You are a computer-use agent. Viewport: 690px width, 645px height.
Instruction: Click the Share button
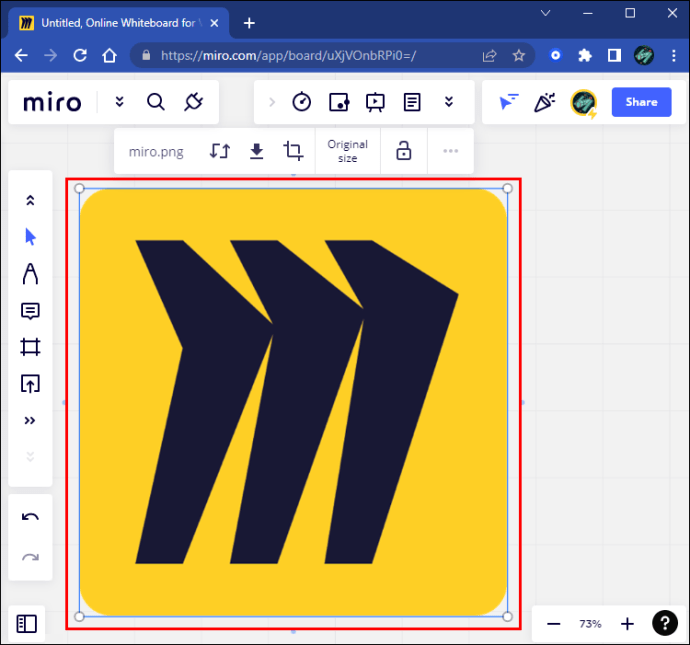(x=641, y=102)
